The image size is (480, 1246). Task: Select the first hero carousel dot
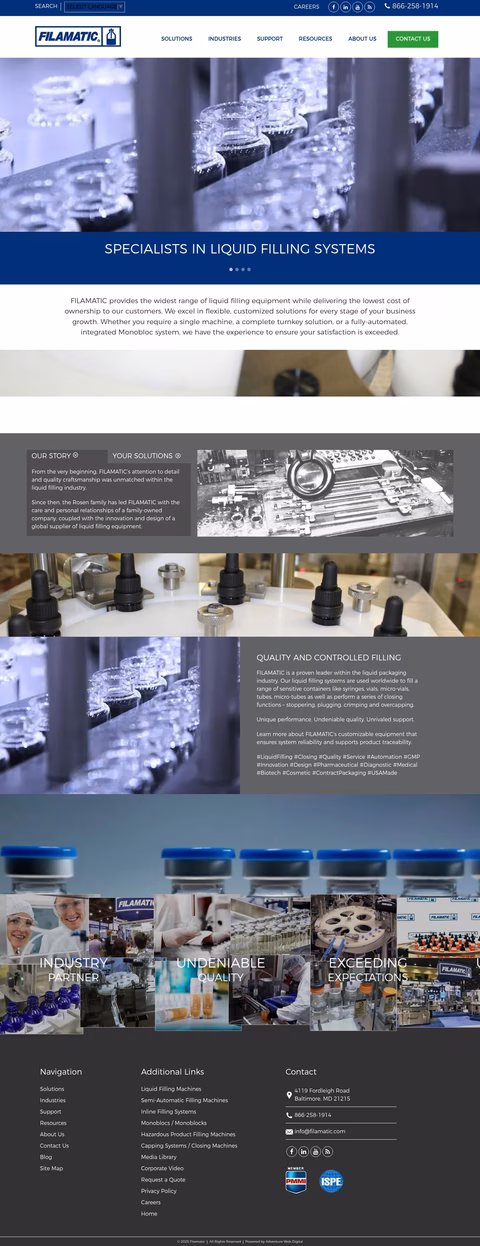pos(231,270)
